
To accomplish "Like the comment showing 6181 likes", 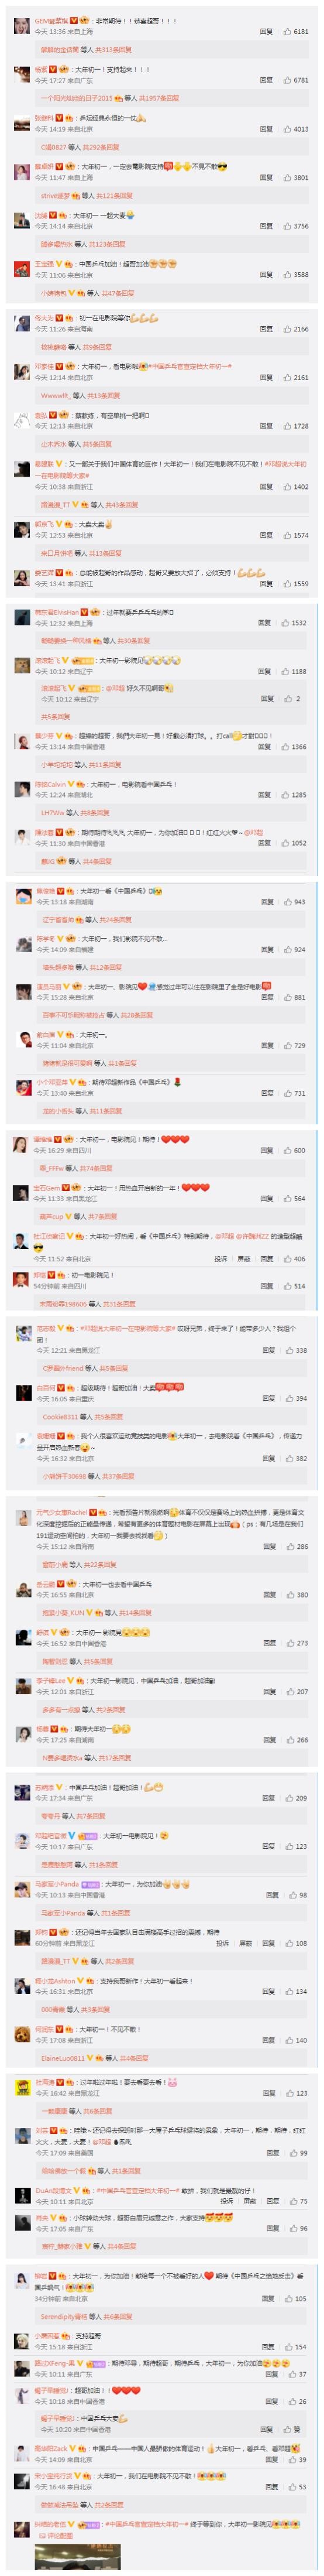I will (287, 31).
